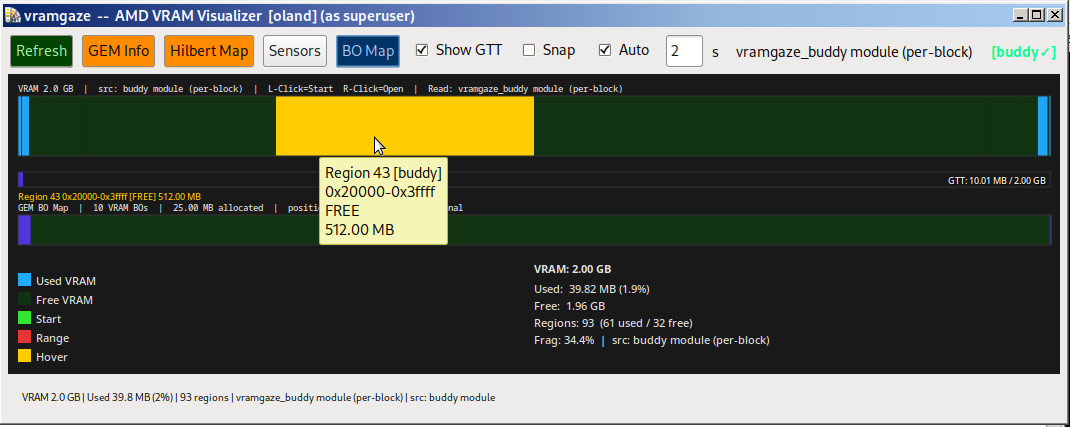
Task: Click the purple block in GEM BO map
Action: click(x=24, y=230)
